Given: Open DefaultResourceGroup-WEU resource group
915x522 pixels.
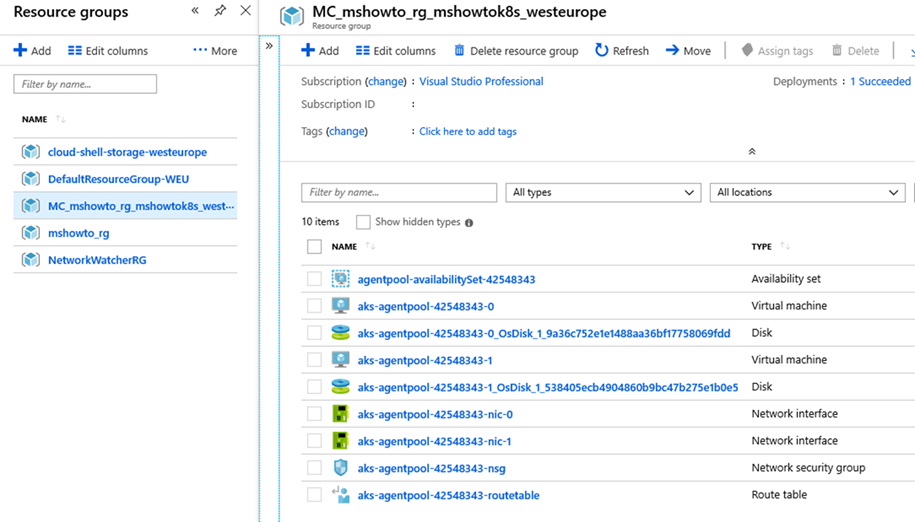Looking at the screenshot, I should coord(118,179).
